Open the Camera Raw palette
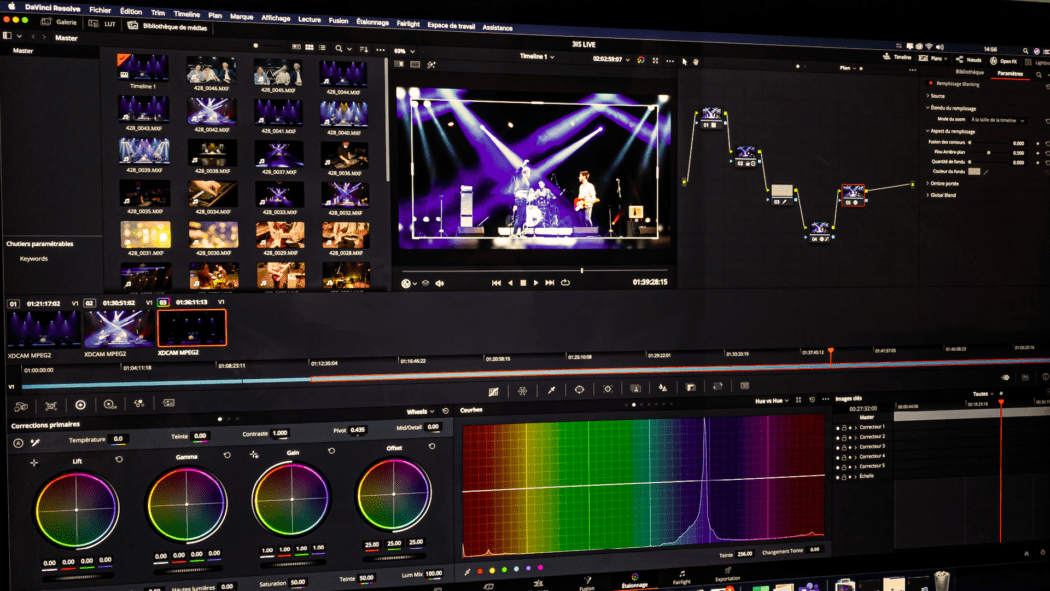Screen dimensions: 1050x591 coord(21,406)
